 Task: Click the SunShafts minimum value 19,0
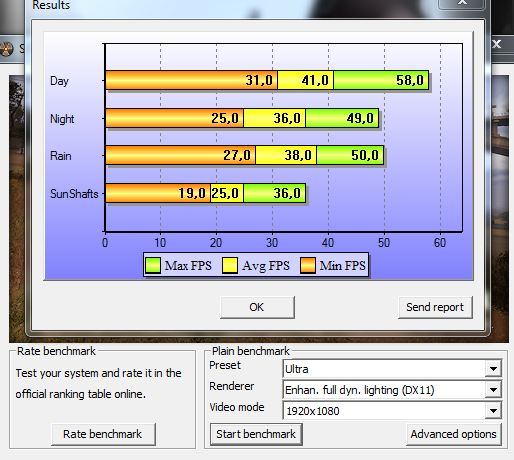(x=192, y=193)
